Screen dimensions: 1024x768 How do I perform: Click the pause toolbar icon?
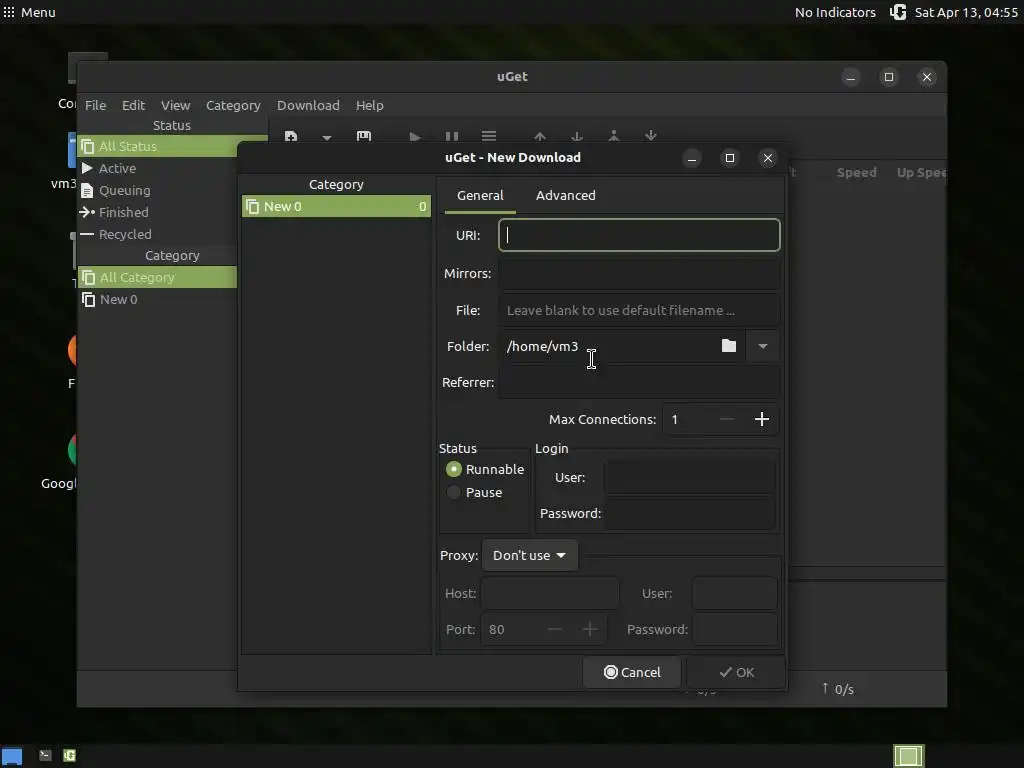click(x=451, y=136)
